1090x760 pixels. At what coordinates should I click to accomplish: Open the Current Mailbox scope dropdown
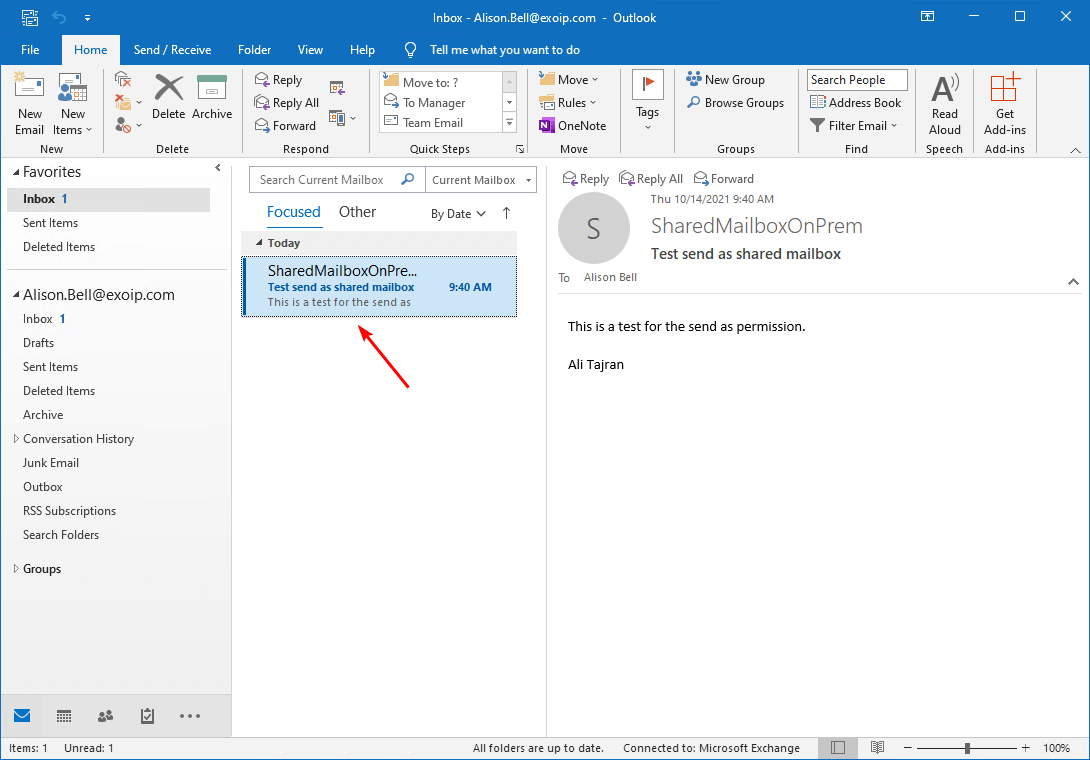tap(481, 179)
